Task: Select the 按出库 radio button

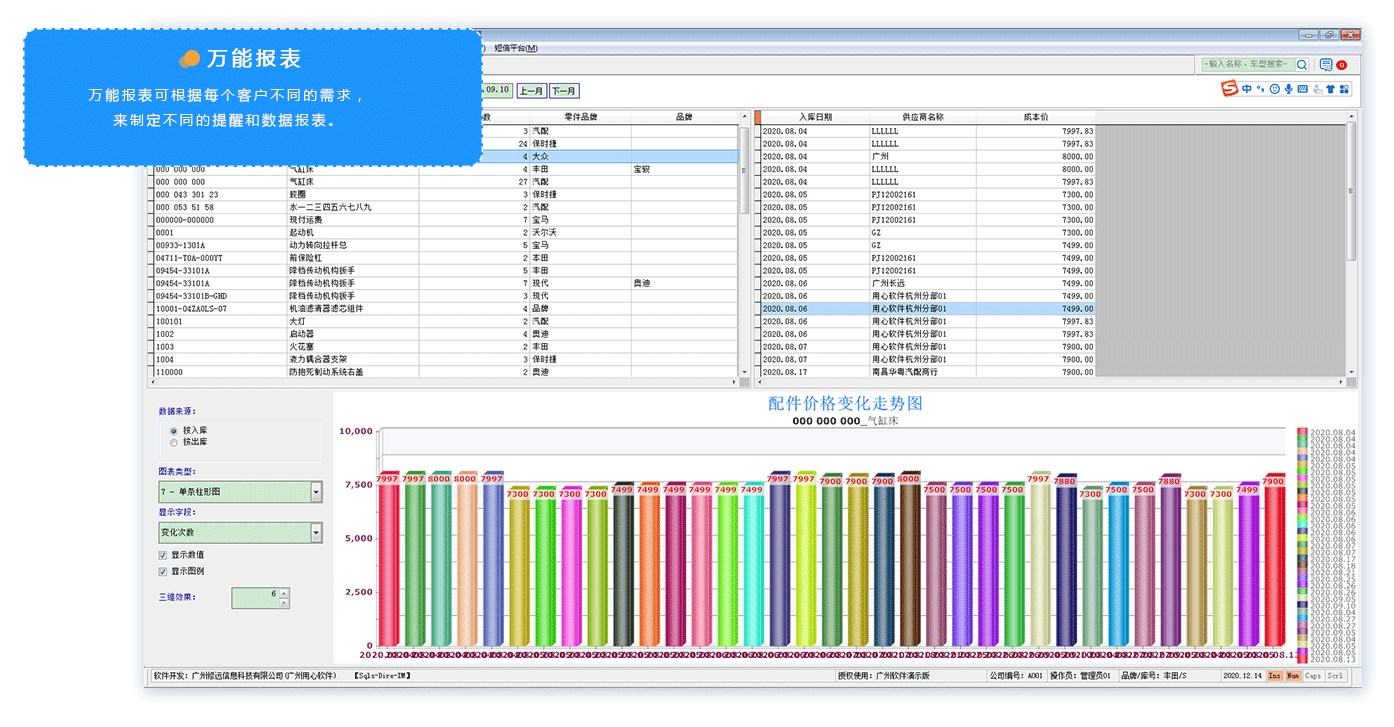Action: [x=174, y=442]
